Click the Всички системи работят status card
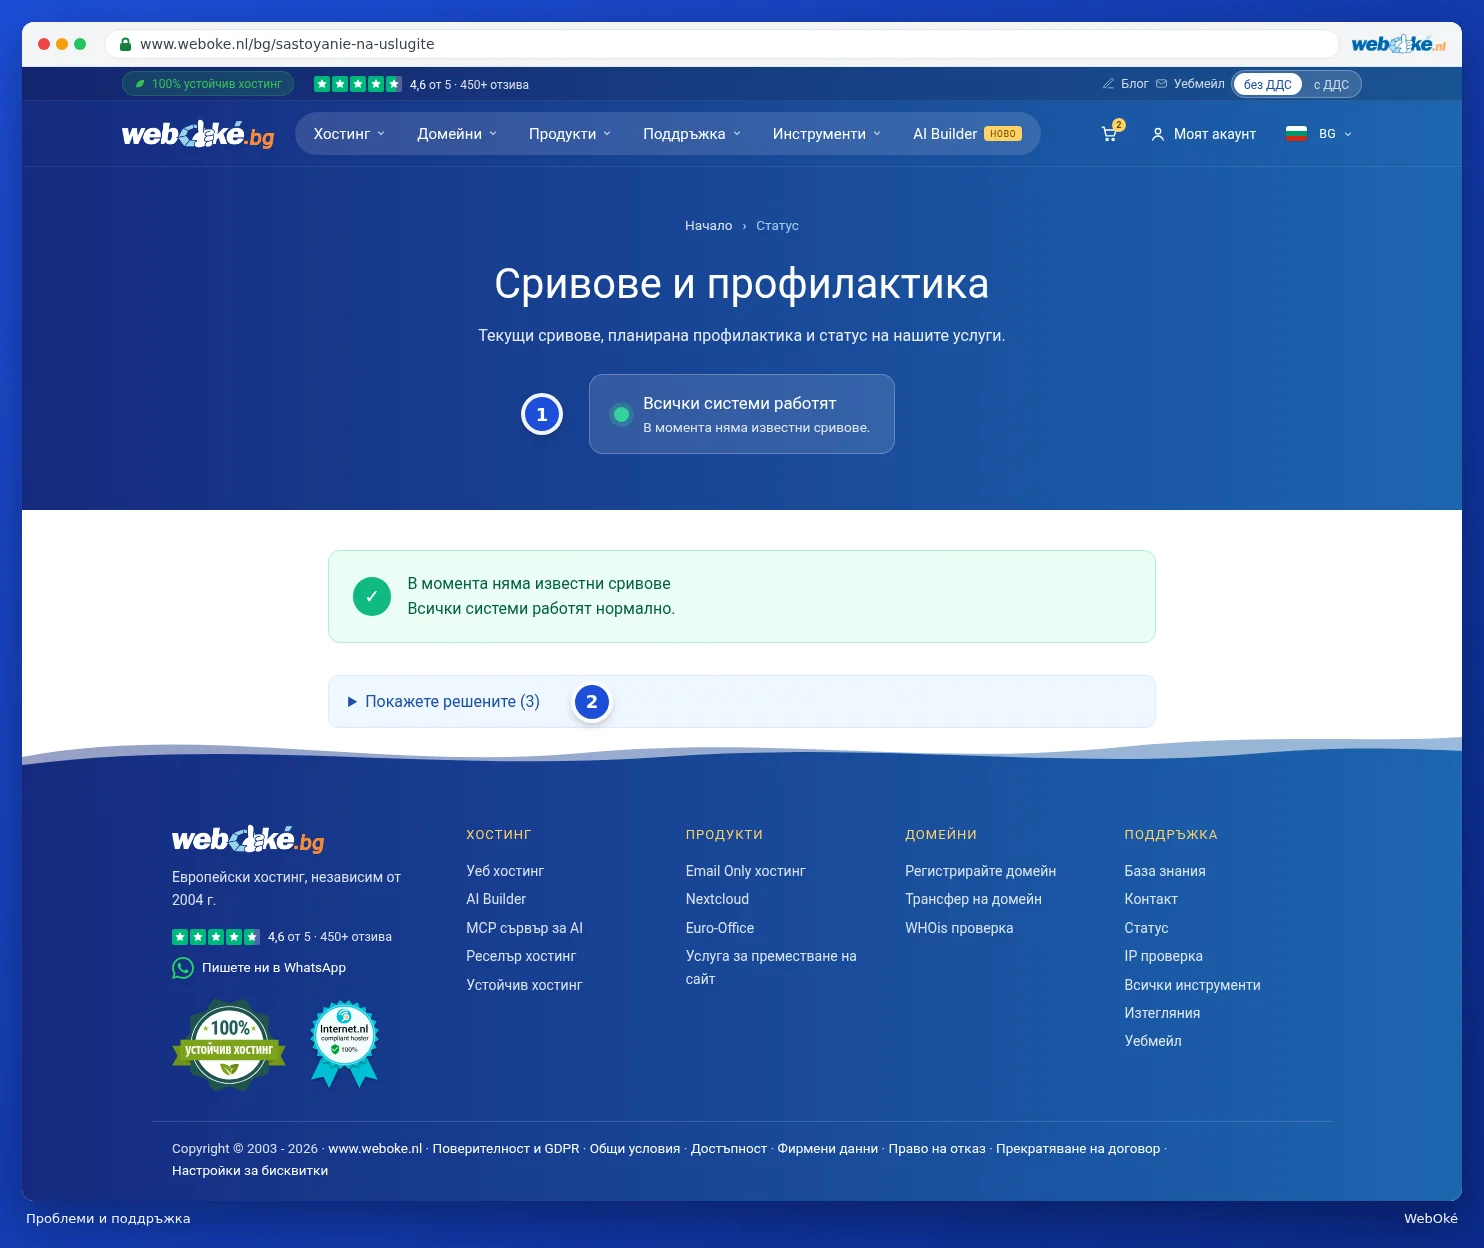 742,414
